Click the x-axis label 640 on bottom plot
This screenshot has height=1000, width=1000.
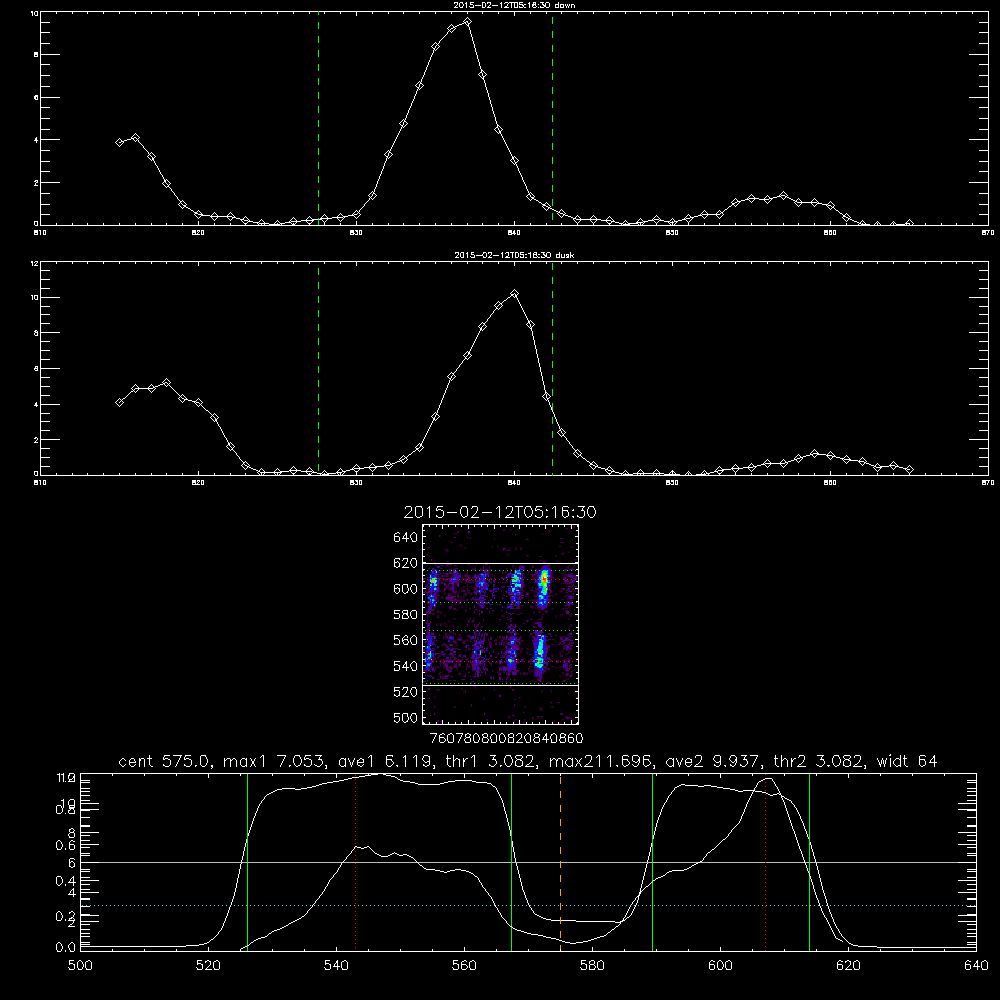(x=976, y=966)
